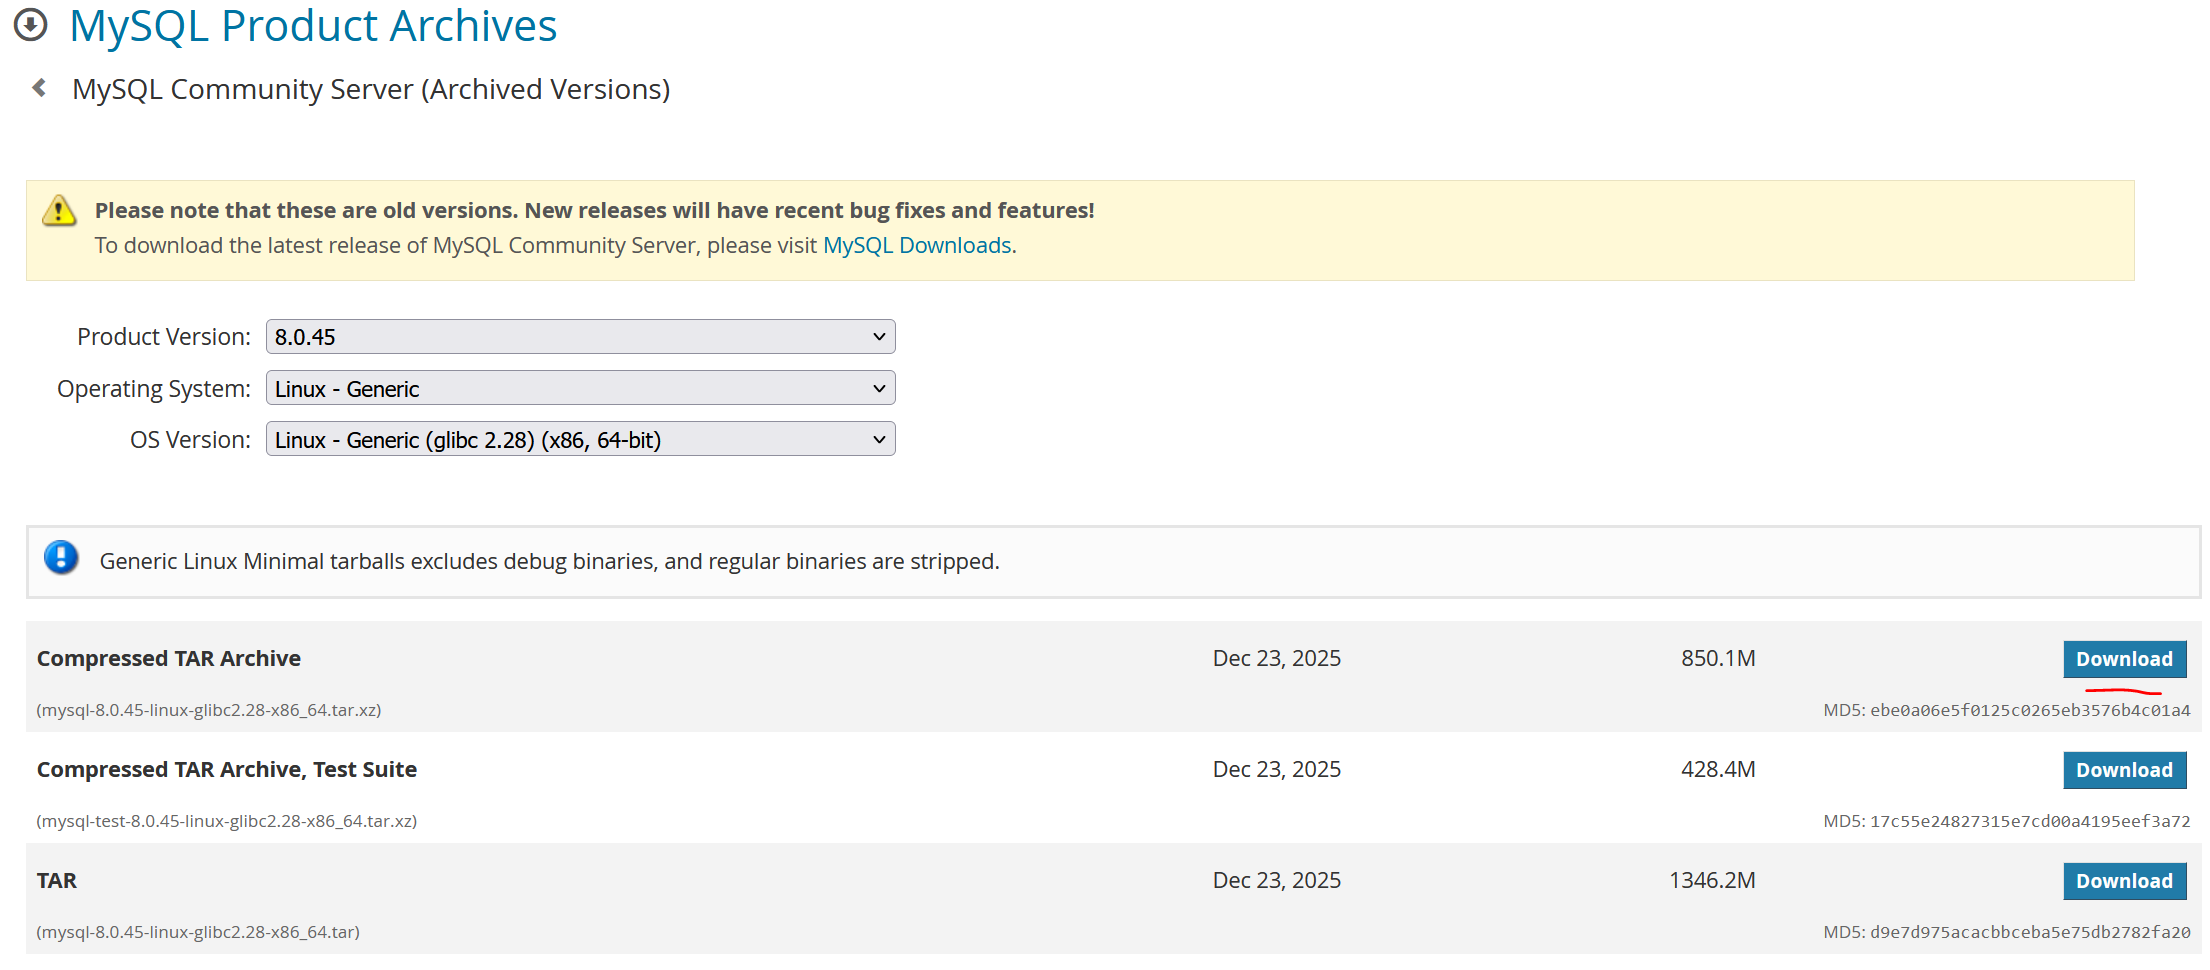2210x970 pixels.
Task: Click the Compressed TAR Archive title
Action: click(x=169, y=658)
